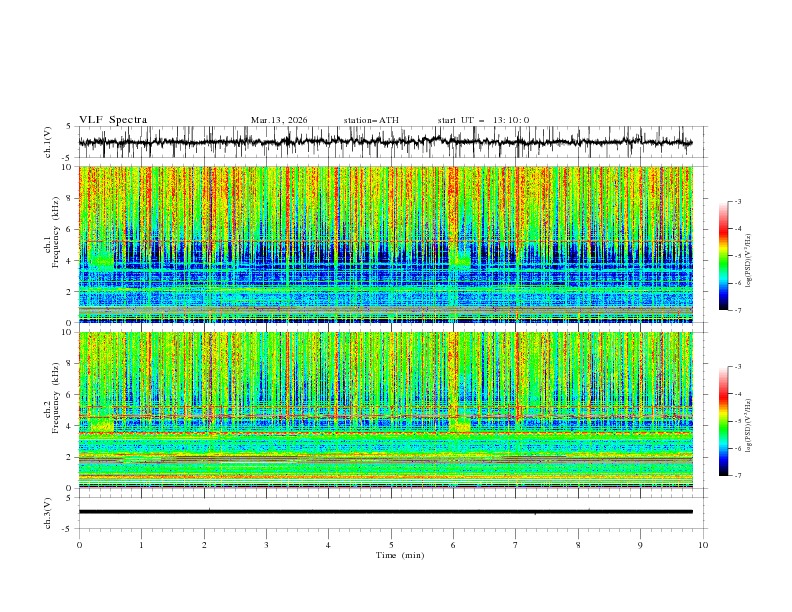Click the 'VLF Spectra' title text
This screenshot has width=792, height=612.
tap(113, 120)
